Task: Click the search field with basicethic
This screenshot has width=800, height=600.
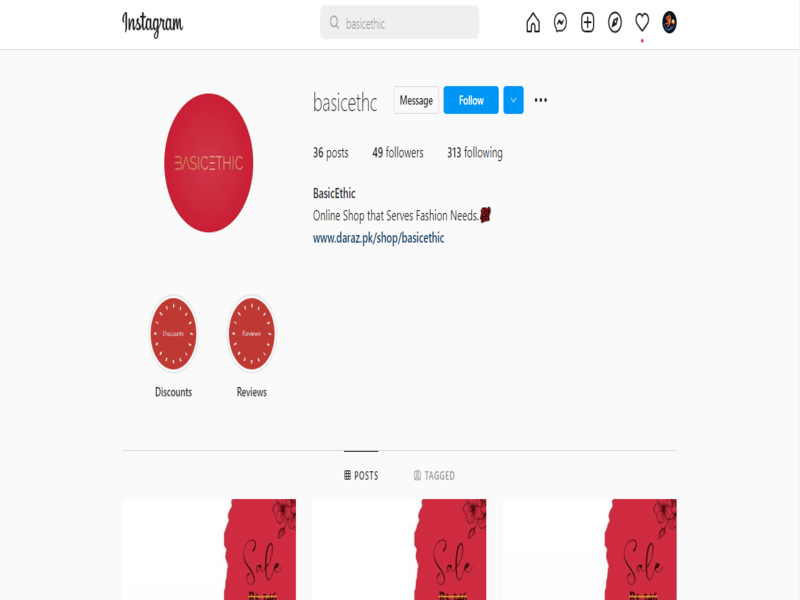Action: [x=399, y=22]
